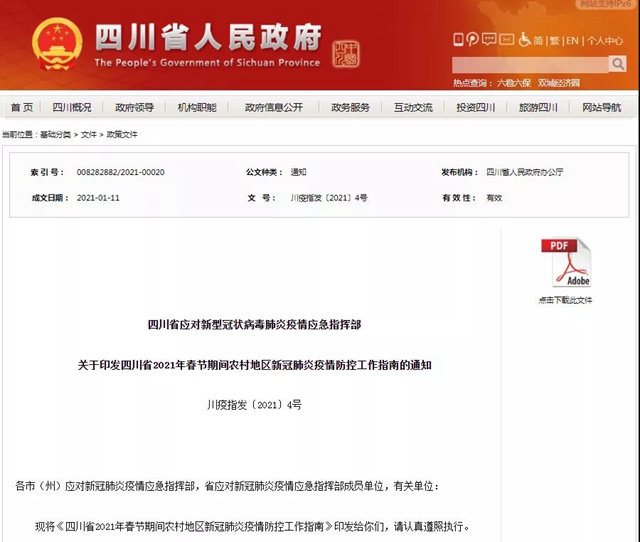Viewport: 640px width, 542px height.
Task: Open 政府领导 nav item
Action: click(x=134, y=108)
